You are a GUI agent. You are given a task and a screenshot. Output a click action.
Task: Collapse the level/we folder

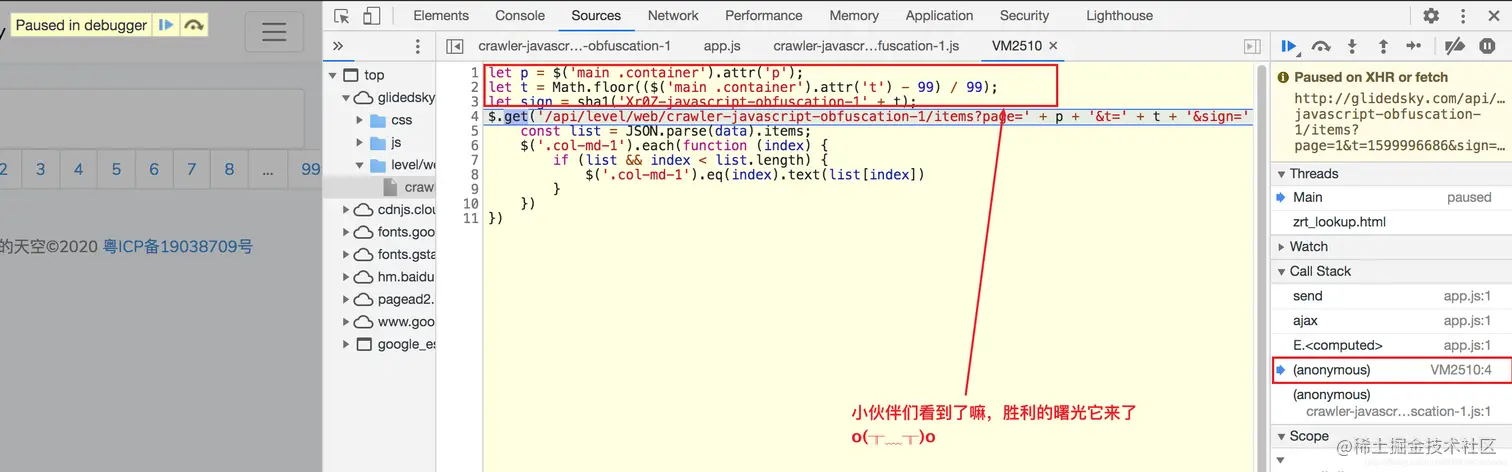(x=361, y=165)
